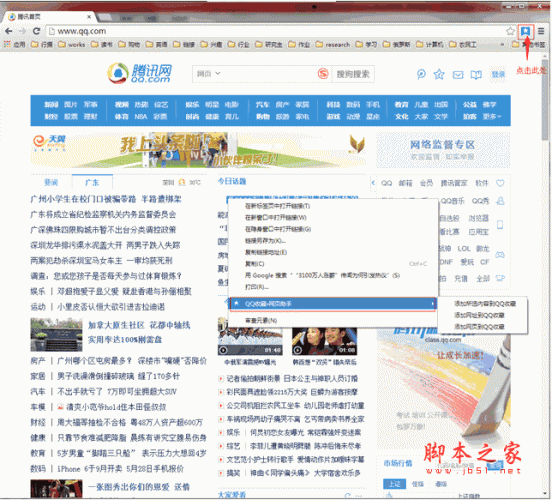552x500 pixels.
Task: Click the 网络监督专区 banner
Action: 443,150
